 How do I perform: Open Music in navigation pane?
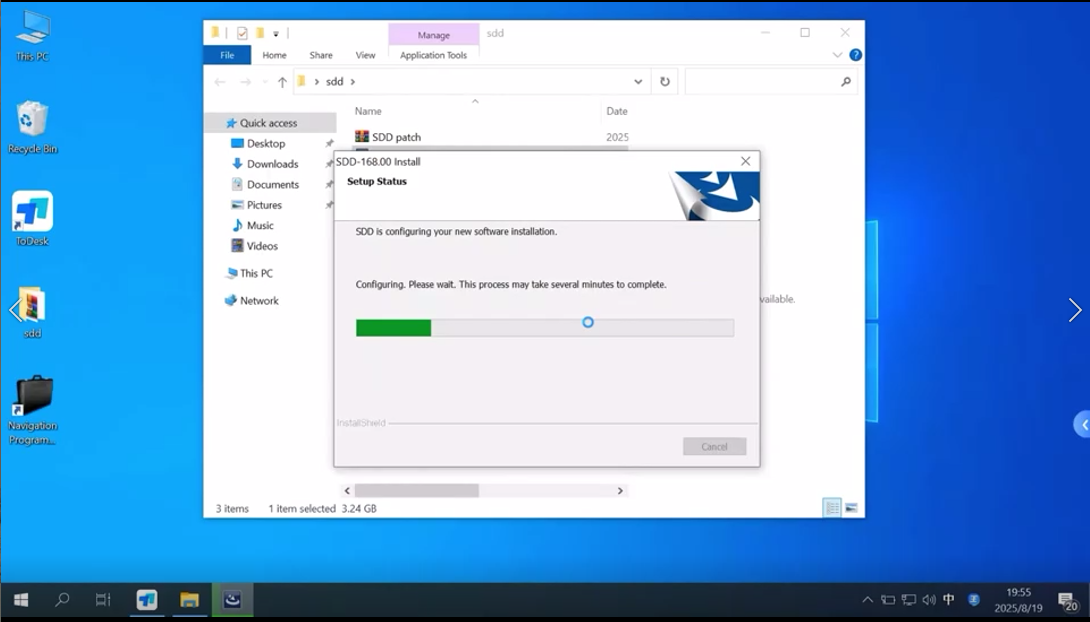(x=260, y=225)
